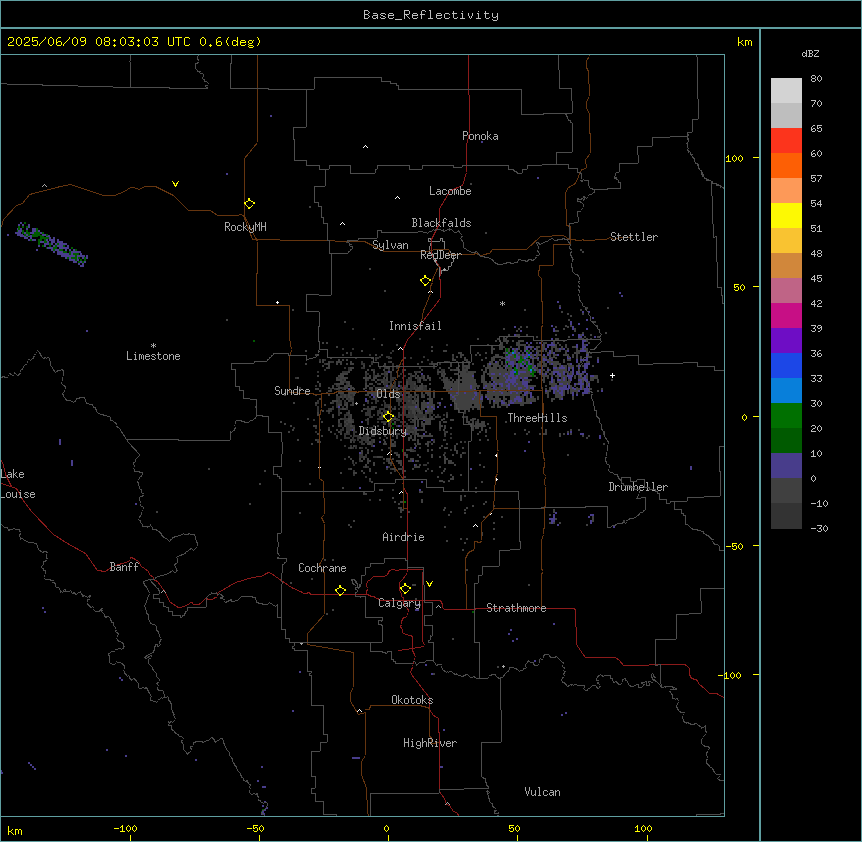Image resolution: width=862 pixels, height=842 pixels.
Task: Select the blue 33-36 dBZ legend swatch
Action: (786, 365)
